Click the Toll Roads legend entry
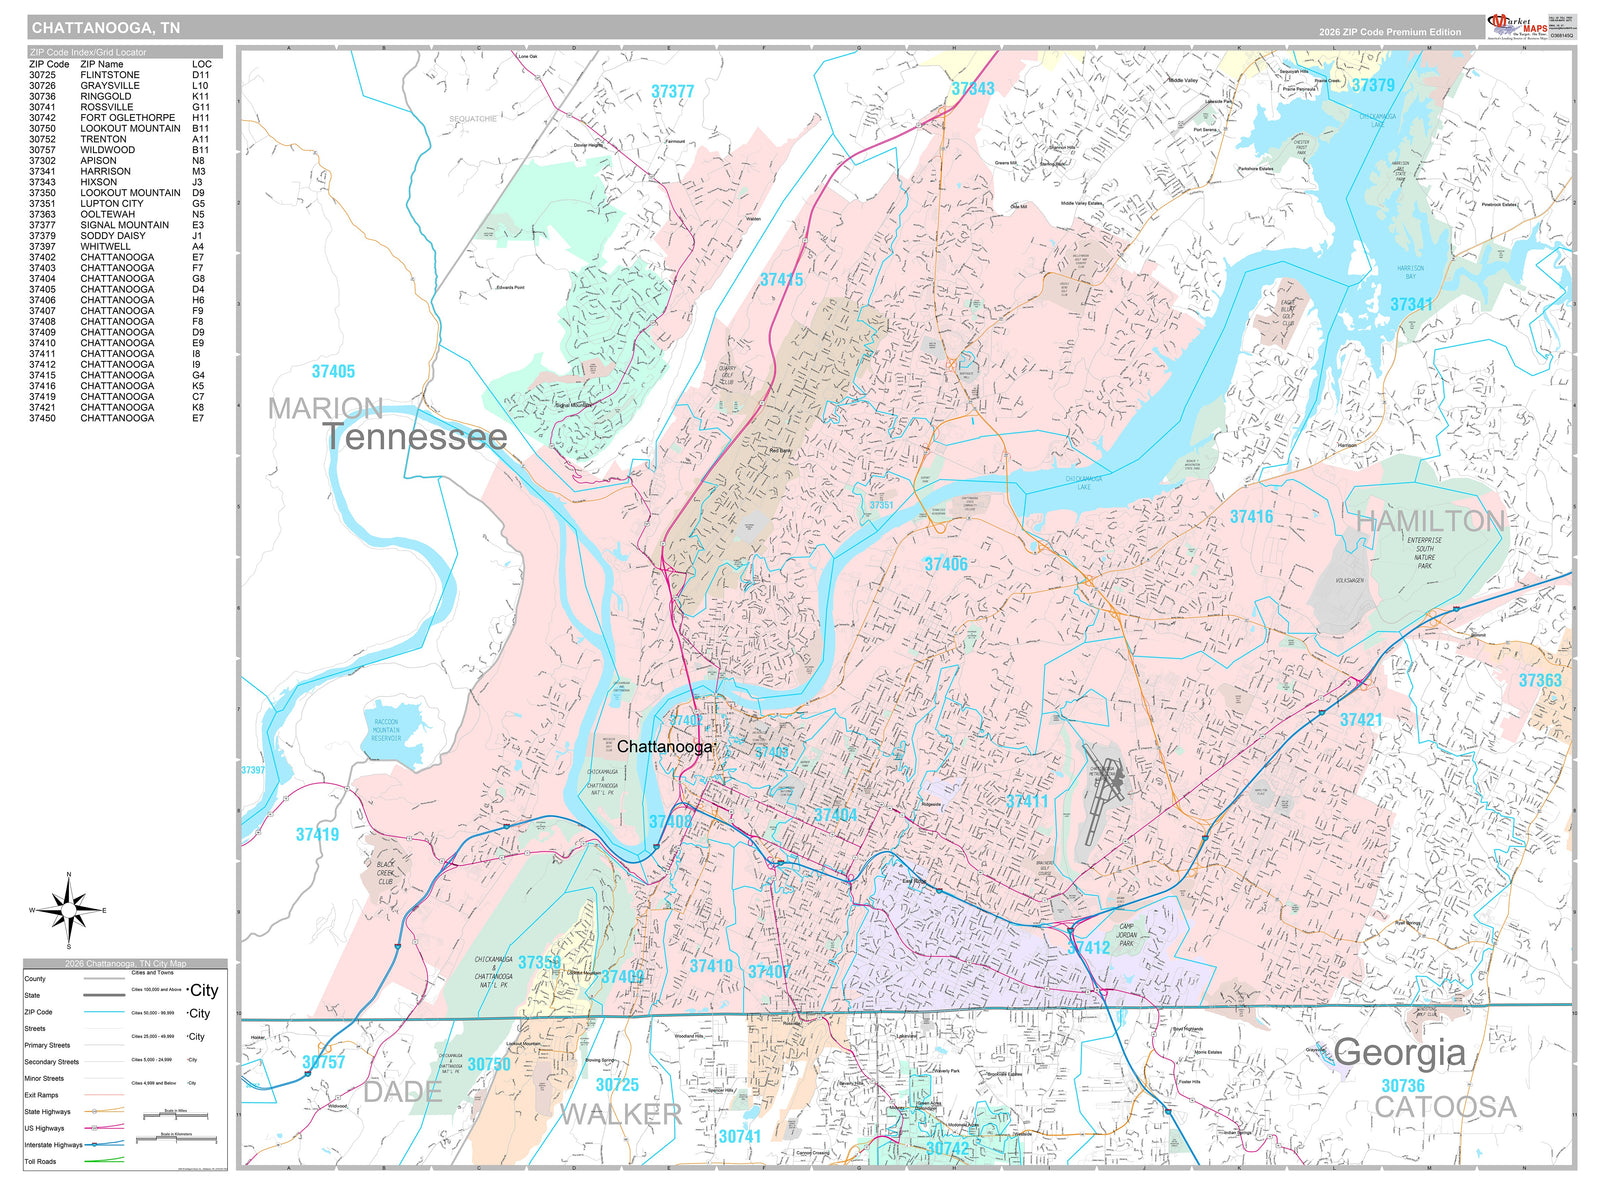This screenshot has height=1186, width=1600. tap(75, 1161)
